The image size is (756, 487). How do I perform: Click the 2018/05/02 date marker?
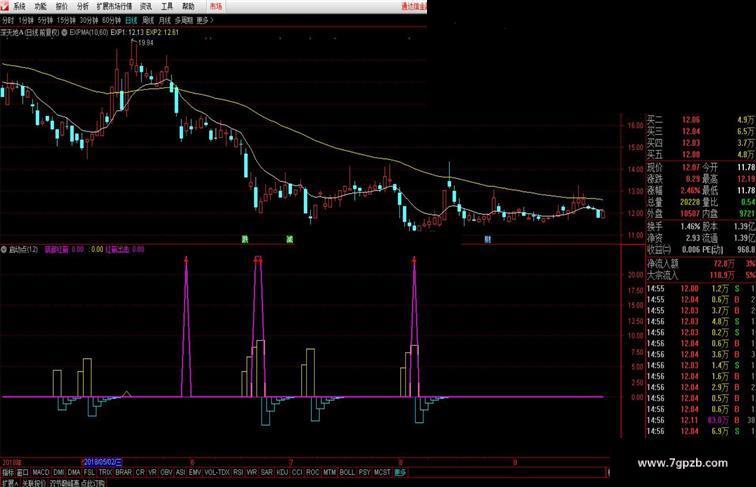(102, 462)
